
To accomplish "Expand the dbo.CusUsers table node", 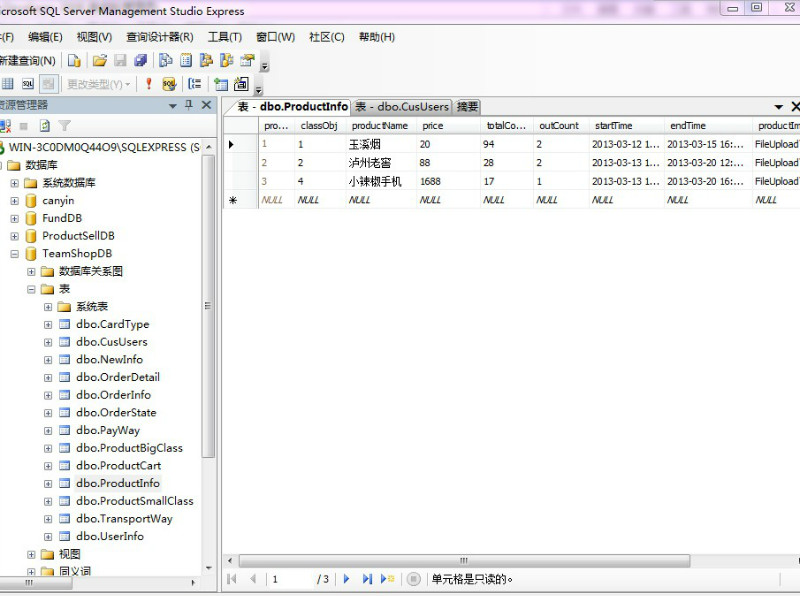I will click(x=48, y=342).
